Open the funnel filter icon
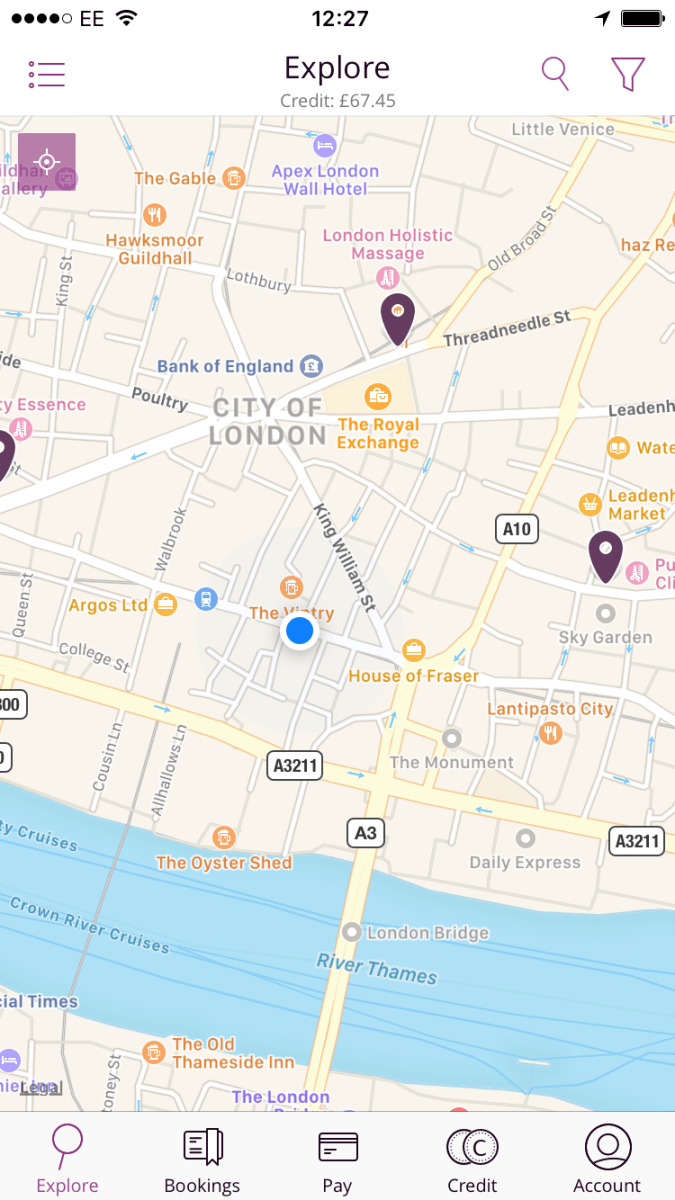The height and width of the screenshot is (1200, 675). [628, 73]
